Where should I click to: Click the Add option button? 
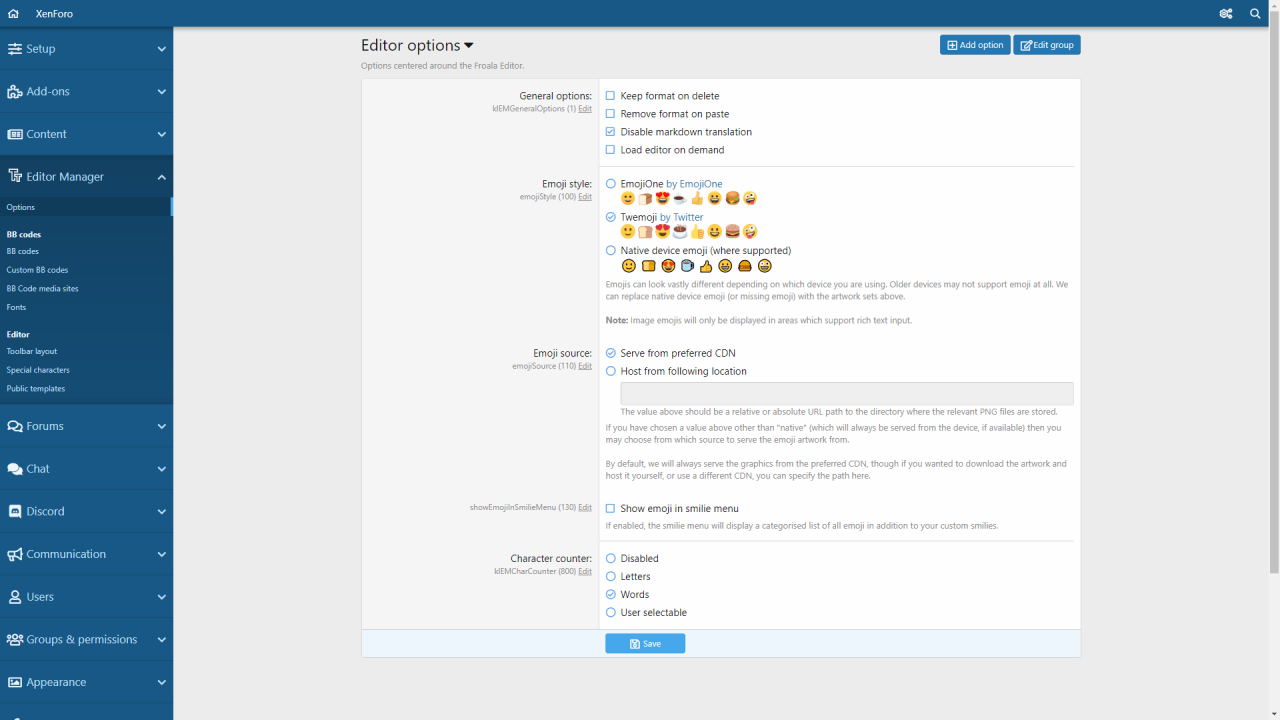(975, 45)
